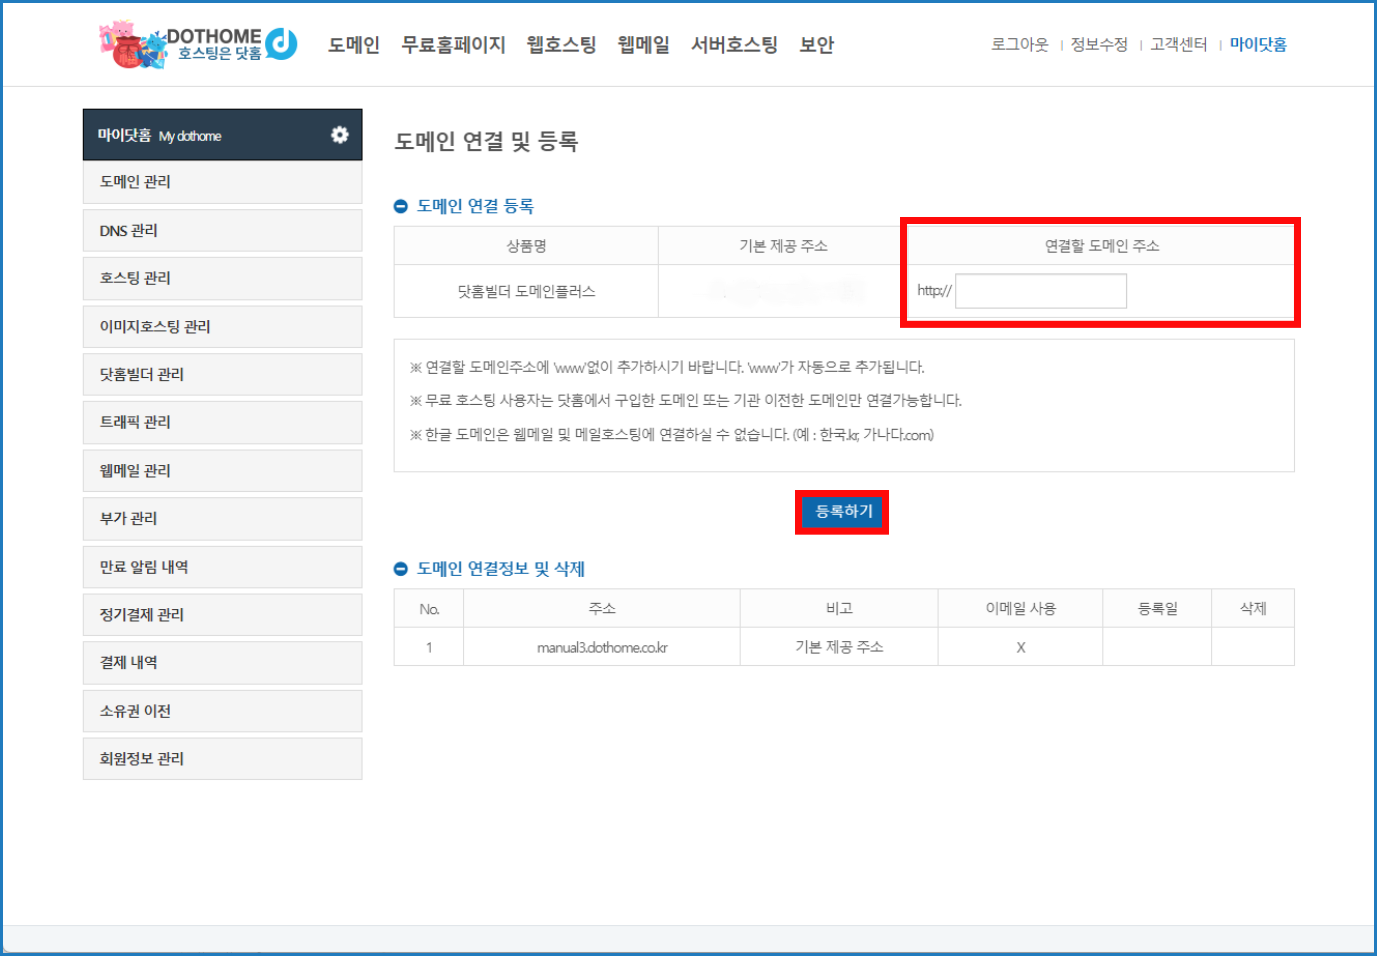The height and width of the screenshot is (956, 1377).
Task: Open 도메인 관리 in the sidebar
Action: point(222,182)
